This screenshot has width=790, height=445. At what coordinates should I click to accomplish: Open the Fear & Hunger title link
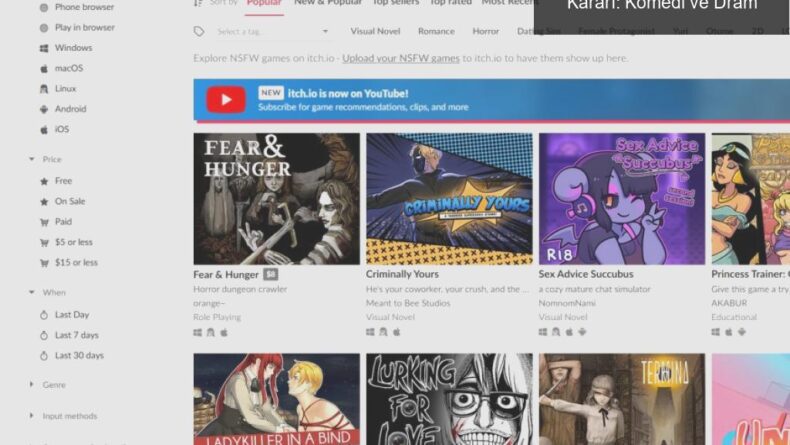tap(226, 275)
